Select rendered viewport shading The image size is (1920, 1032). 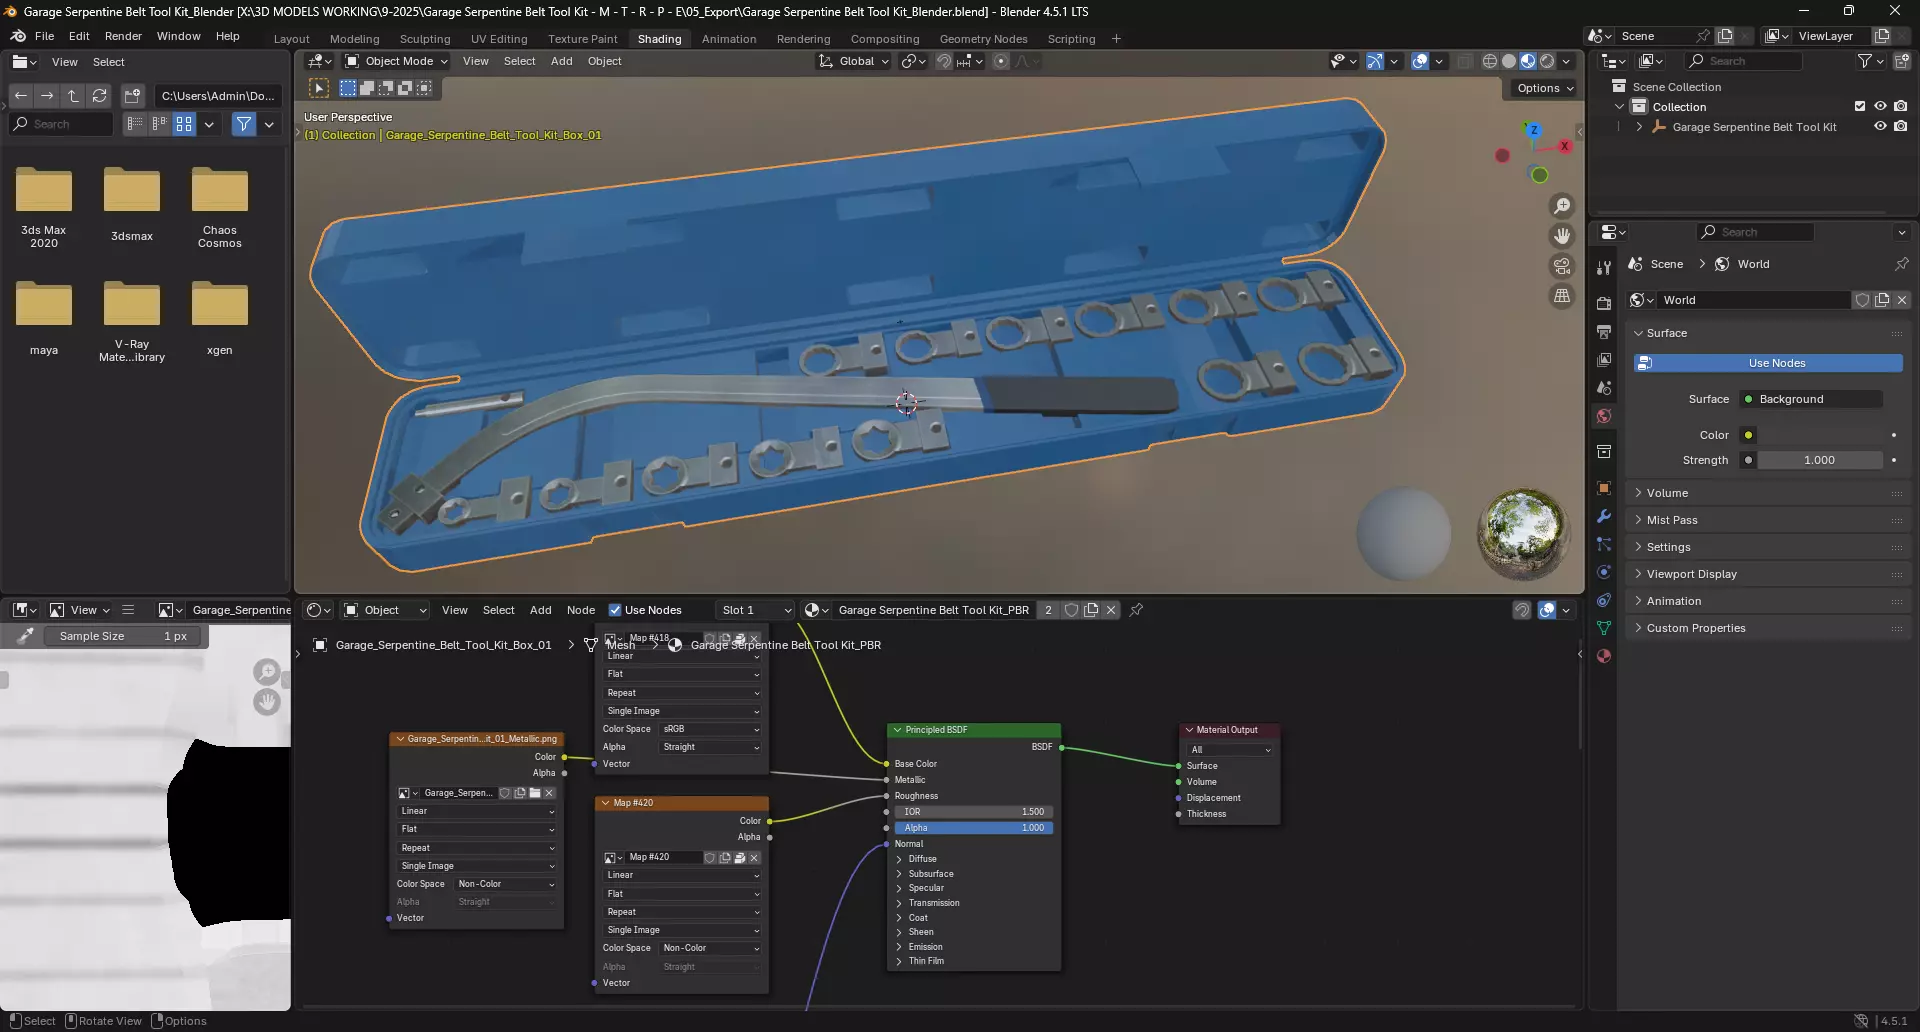(x=1547, y=61)
